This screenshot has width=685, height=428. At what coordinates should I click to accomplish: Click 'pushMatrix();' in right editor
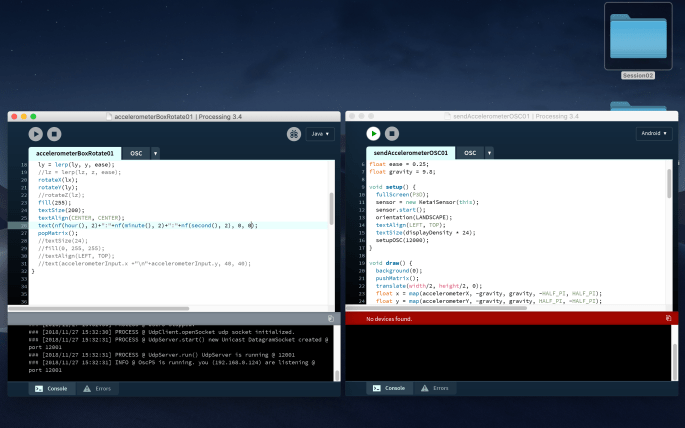(x=397, y=278)
